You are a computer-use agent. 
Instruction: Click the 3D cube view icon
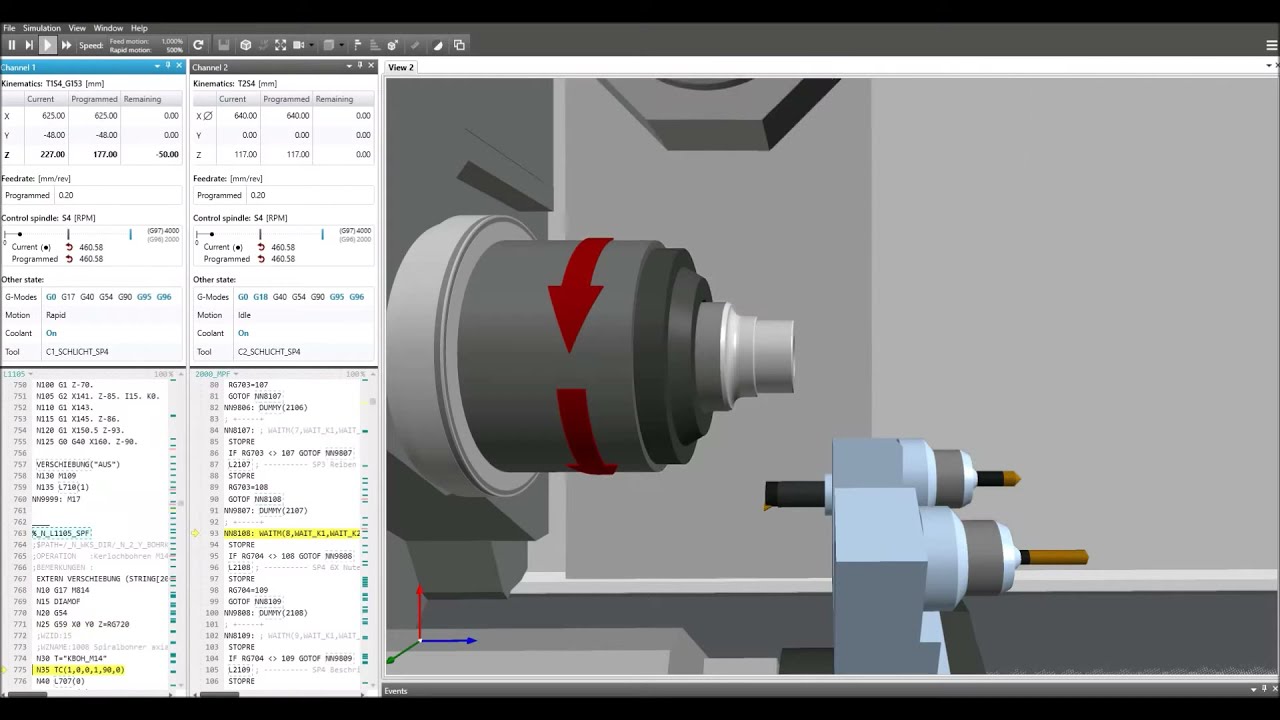[245, 45]
